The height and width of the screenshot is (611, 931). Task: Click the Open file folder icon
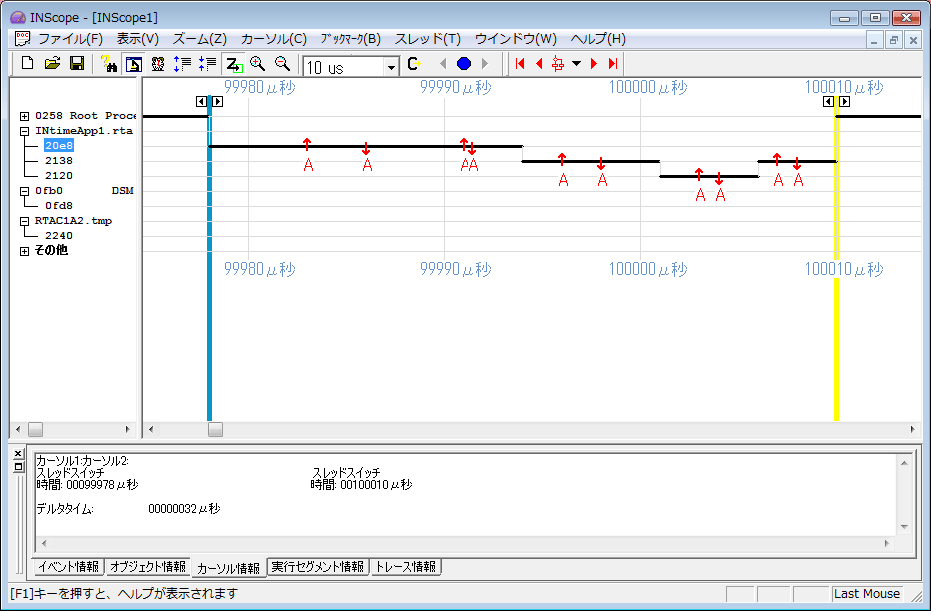[52, 63]
